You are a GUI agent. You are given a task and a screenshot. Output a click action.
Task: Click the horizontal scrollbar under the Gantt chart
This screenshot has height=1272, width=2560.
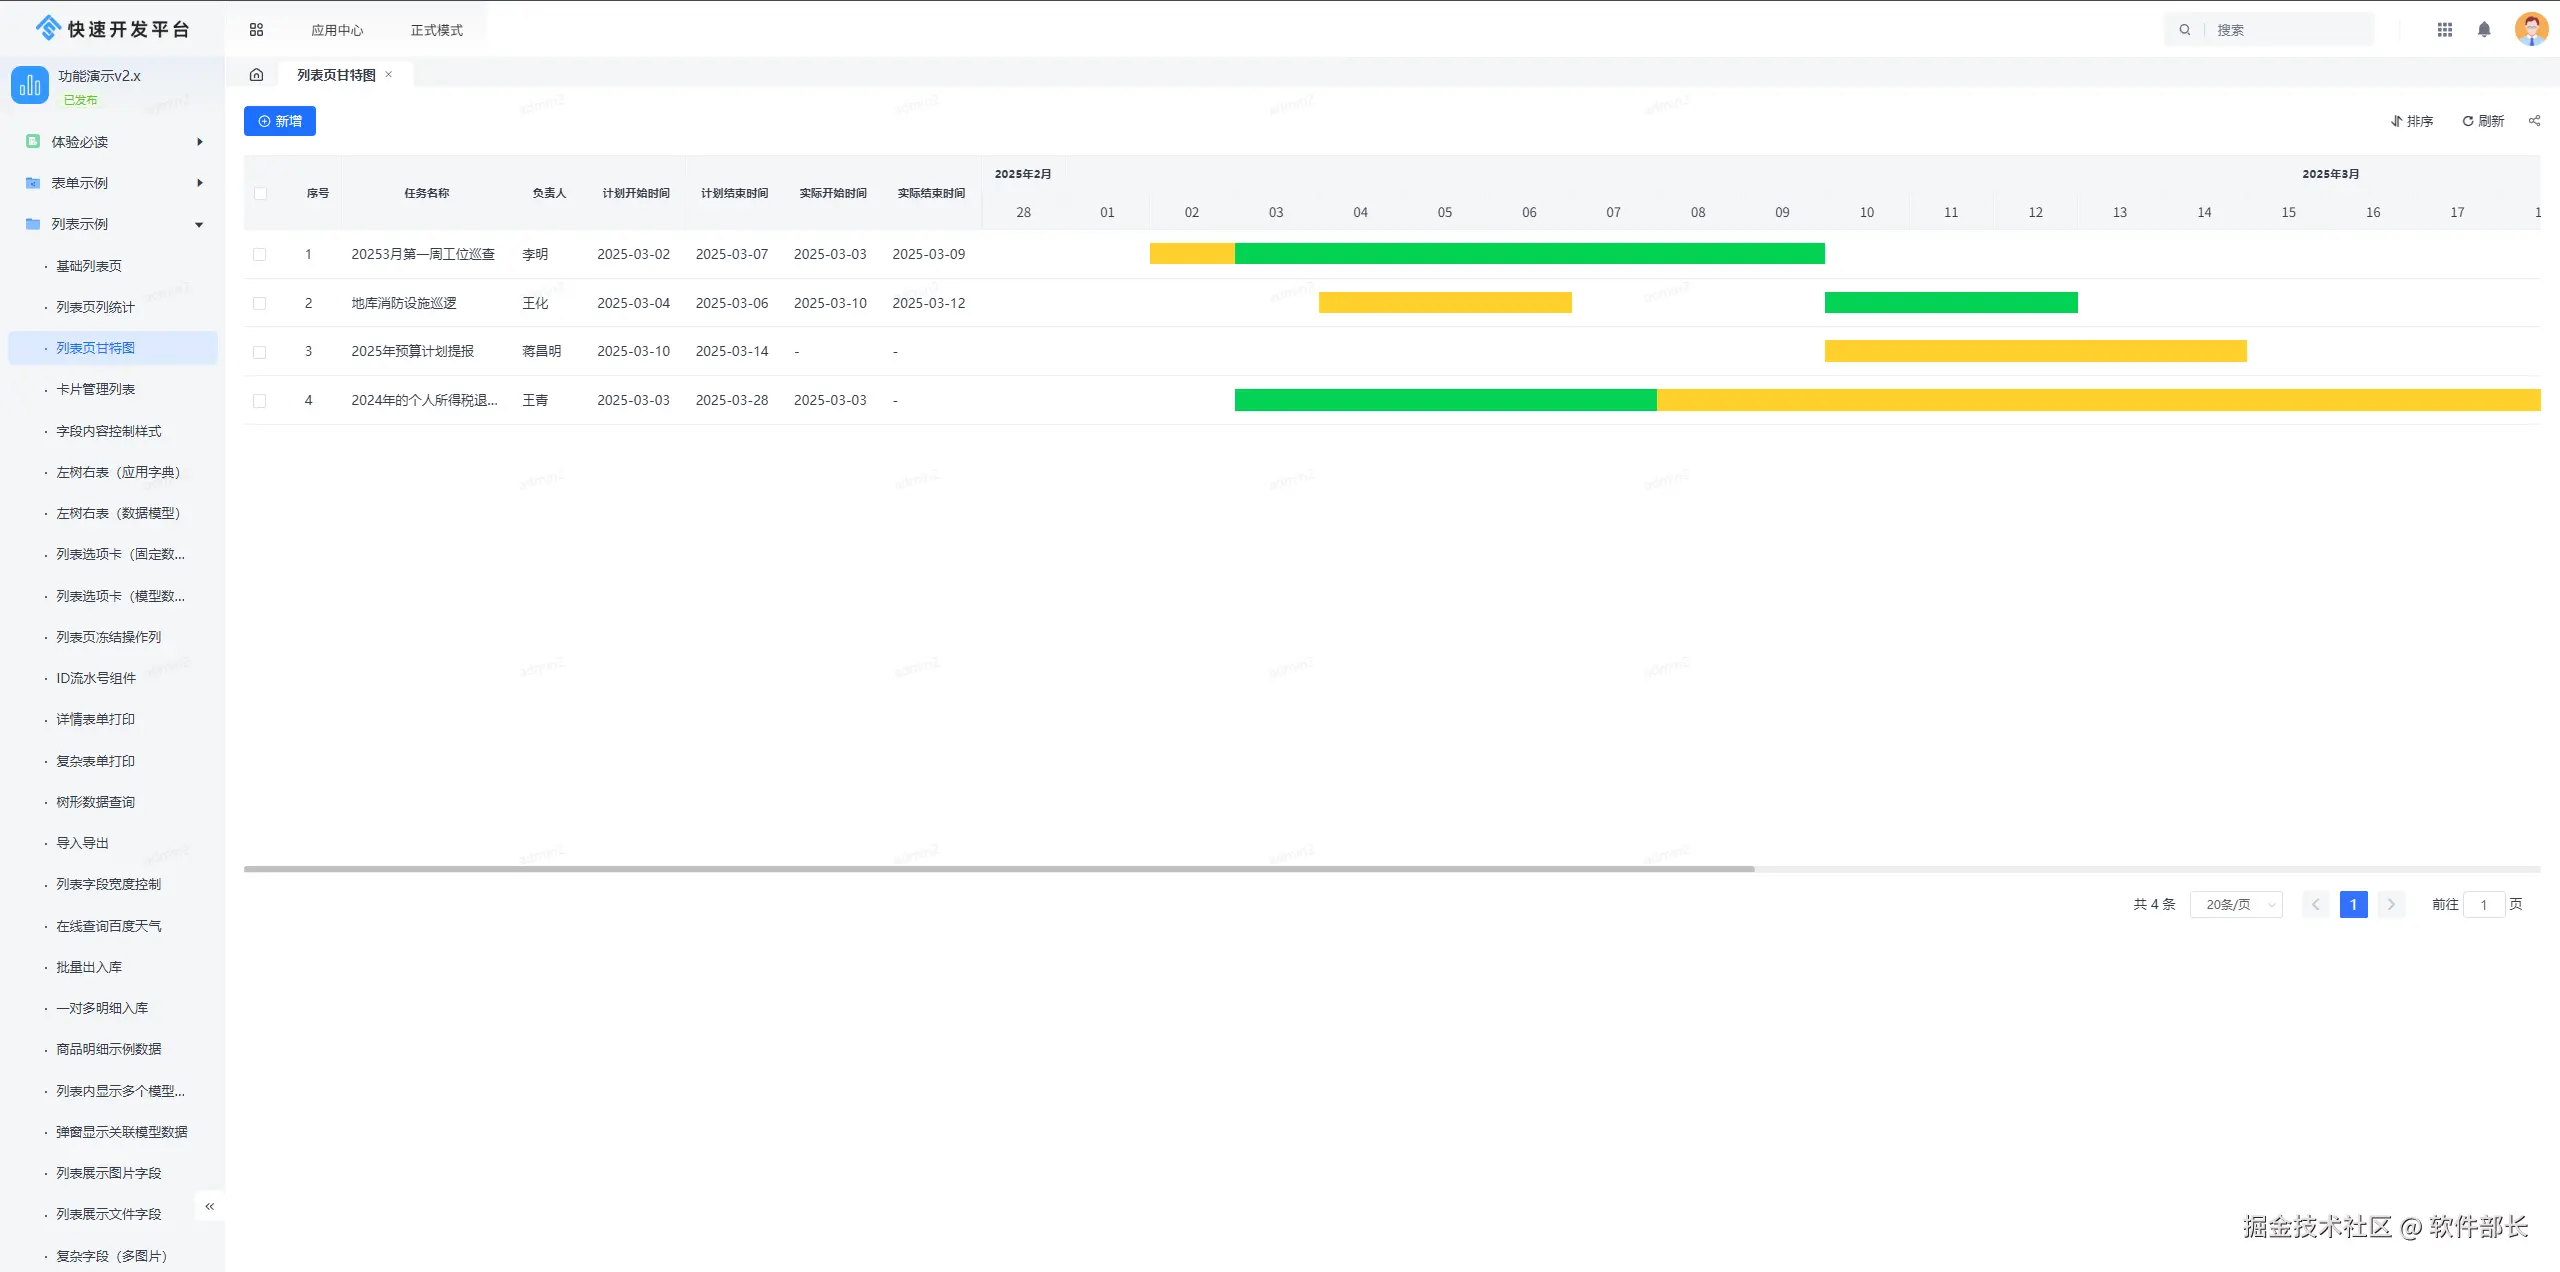click(998, 869)
